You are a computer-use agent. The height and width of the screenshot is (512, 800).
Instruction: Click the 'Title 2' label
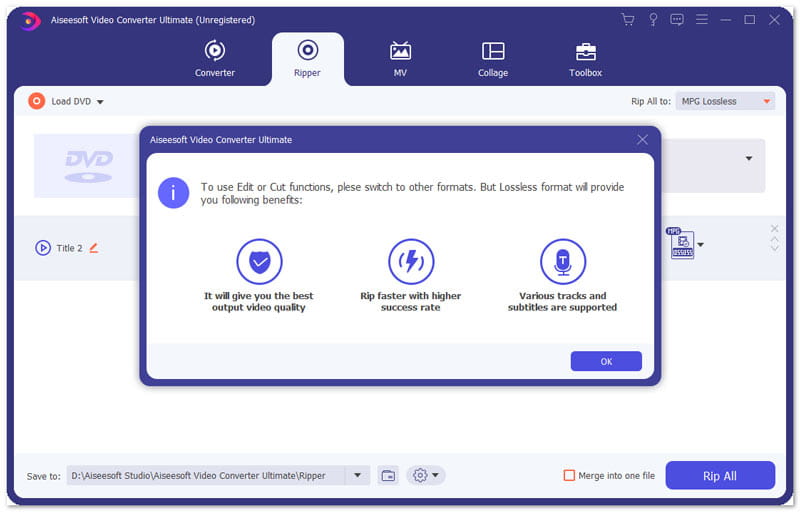pos(69,248)
